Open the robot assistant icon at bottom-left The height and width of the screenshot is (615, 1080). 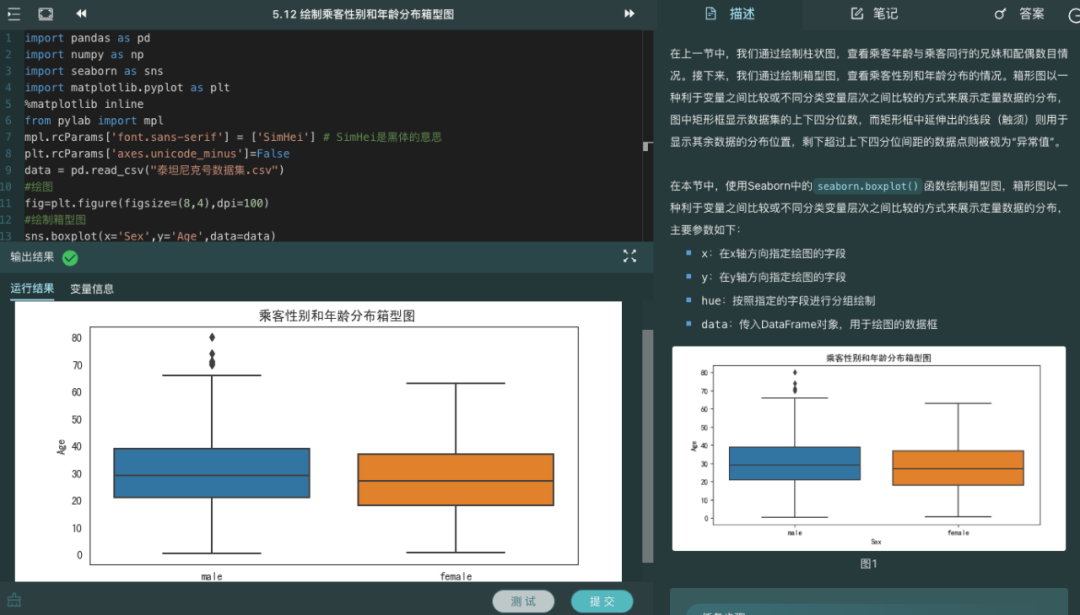click(14, 601)
